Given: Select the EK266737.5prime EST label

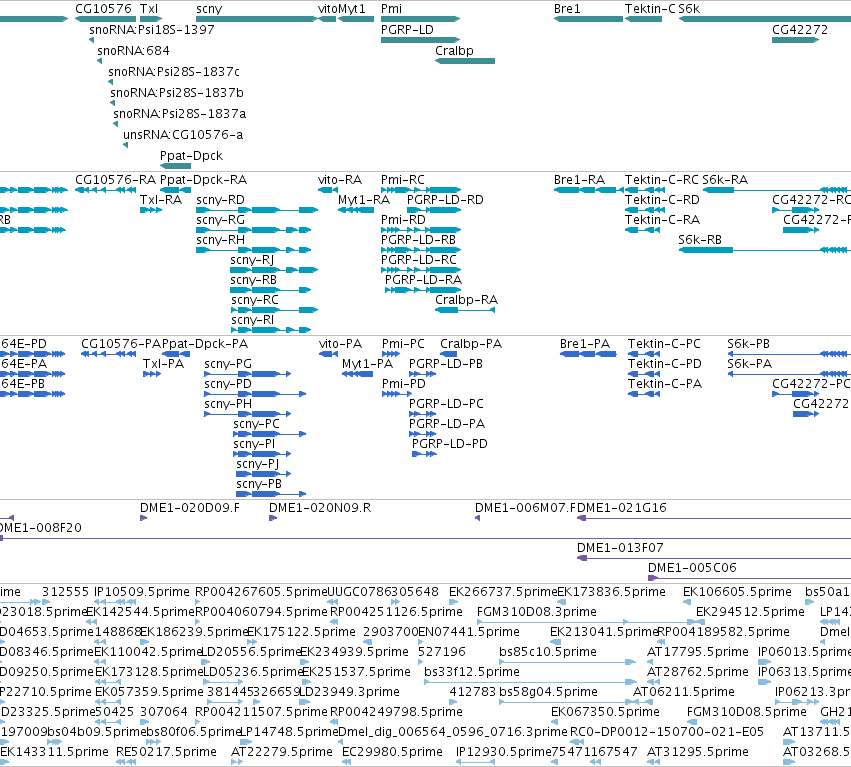Looking at the screenshot, I should (503, 592).
